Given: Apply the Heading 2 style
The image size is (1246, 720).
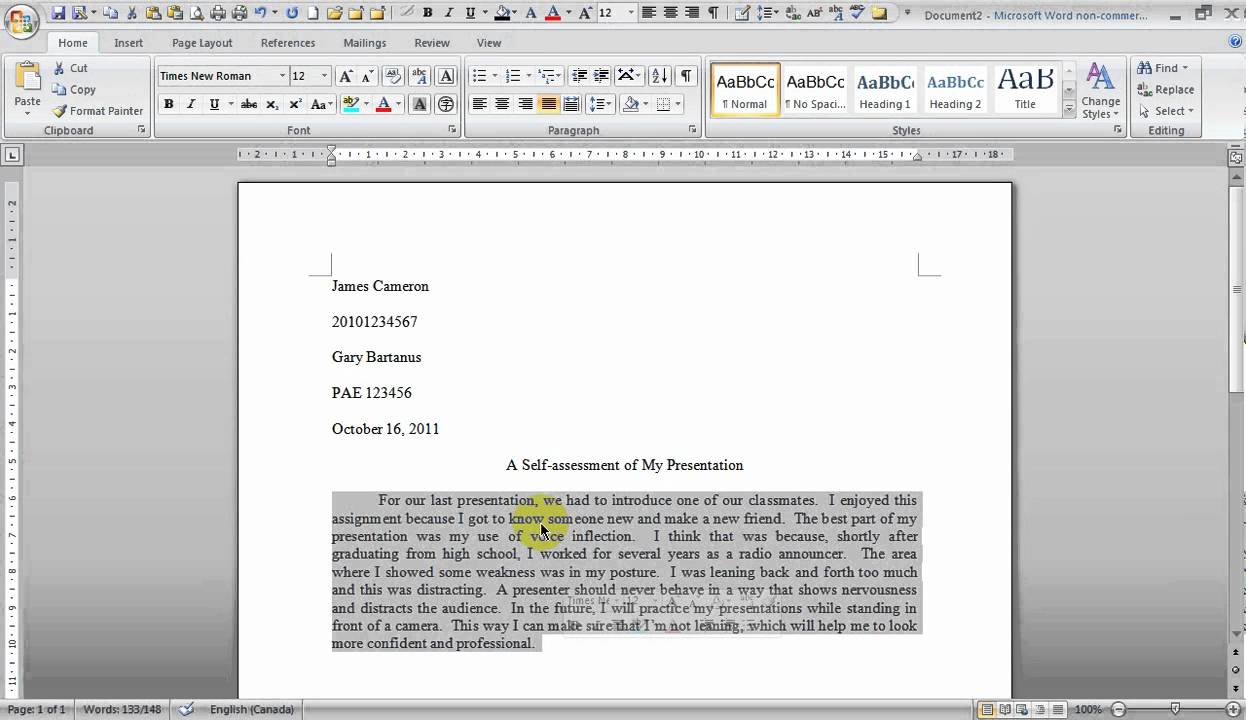Looking at the screenshot, I should tap(955, 90).
